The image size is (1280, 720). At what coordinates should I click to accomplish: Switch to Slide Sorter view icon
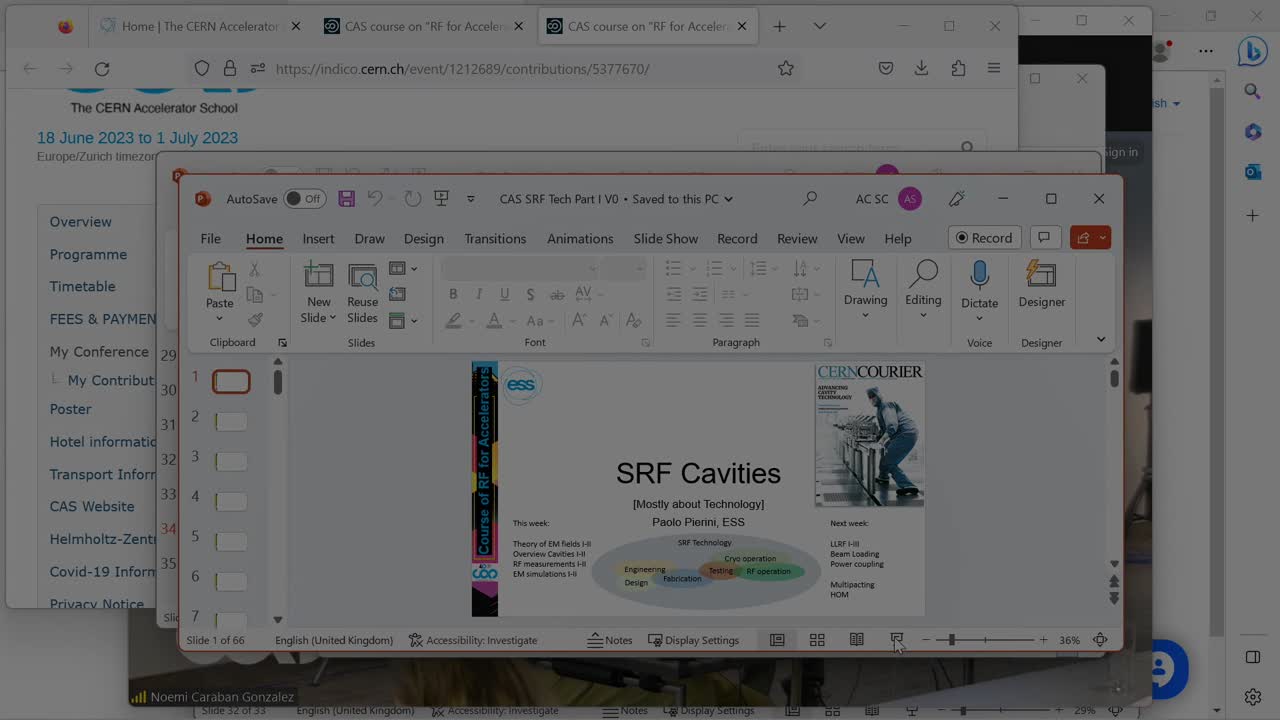click(x=817, y=640)
